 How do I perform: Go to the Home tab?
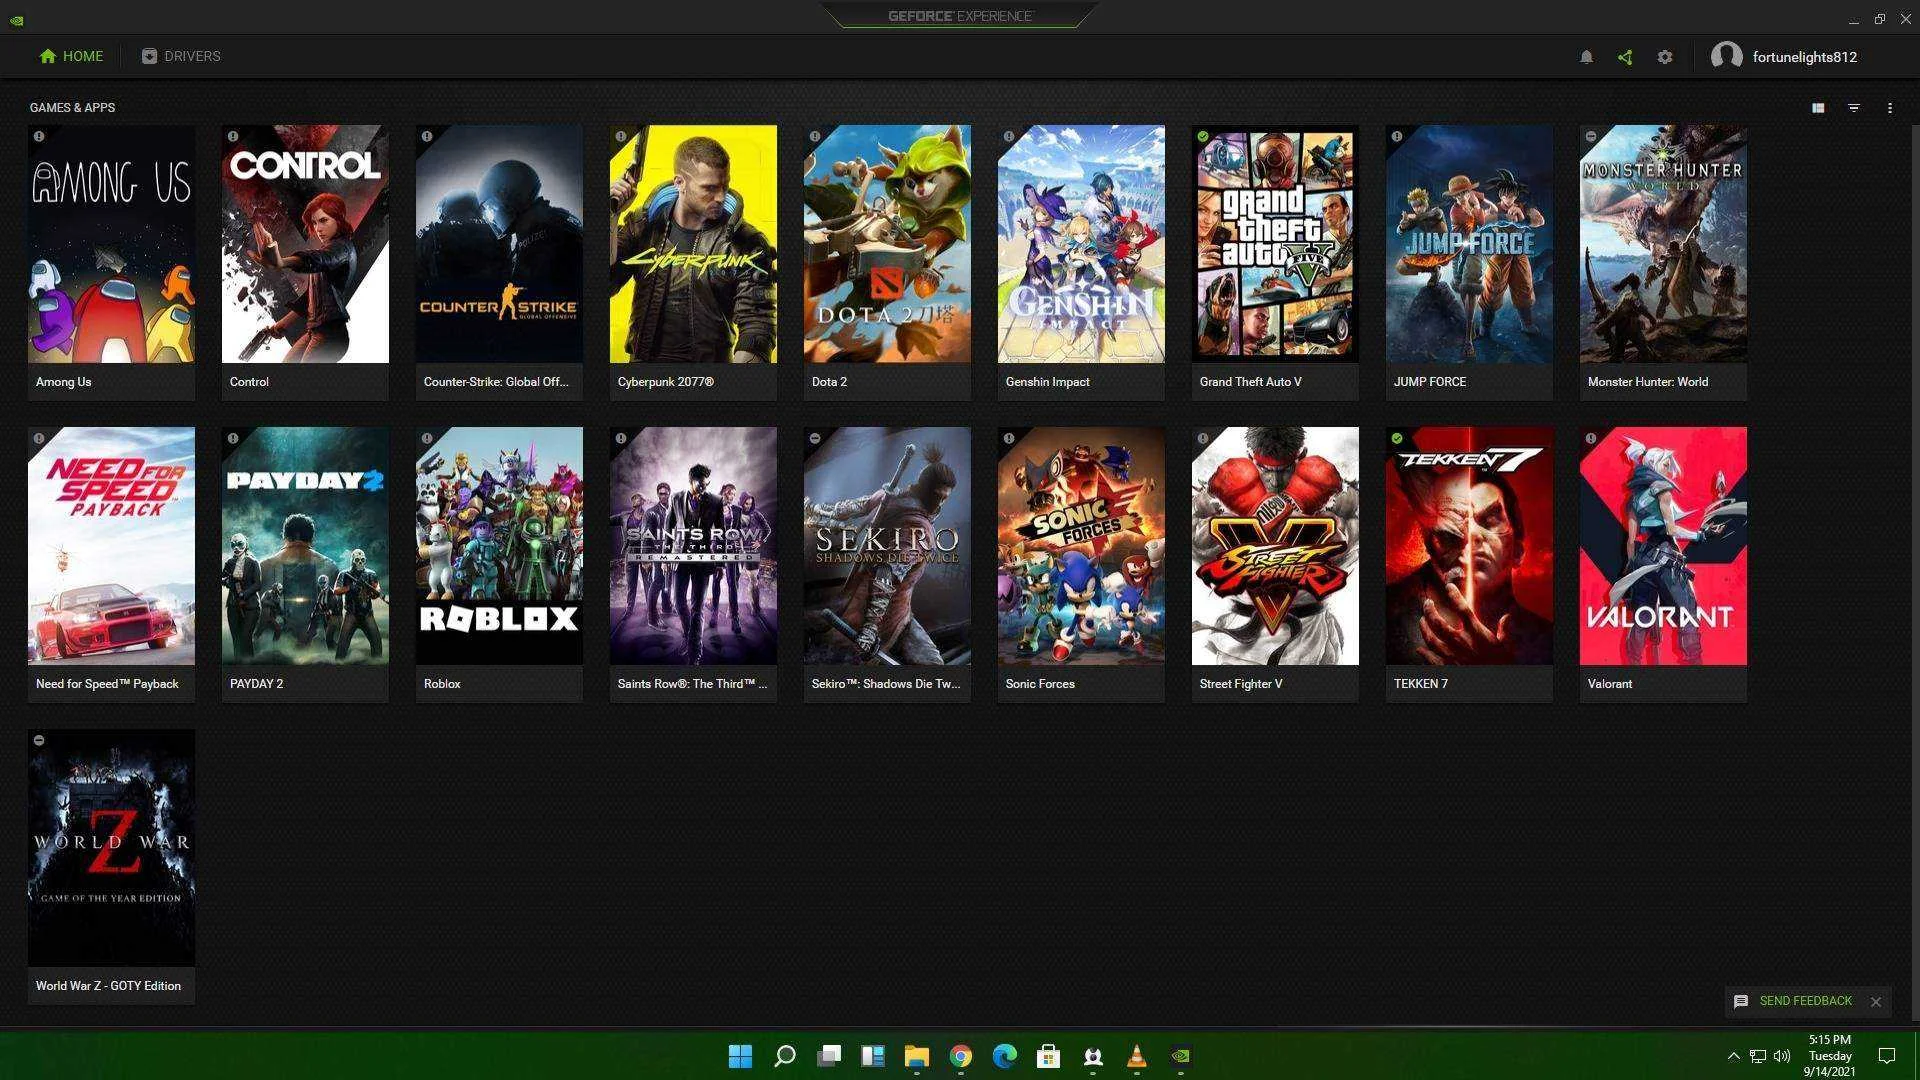[x=71, y=56]
